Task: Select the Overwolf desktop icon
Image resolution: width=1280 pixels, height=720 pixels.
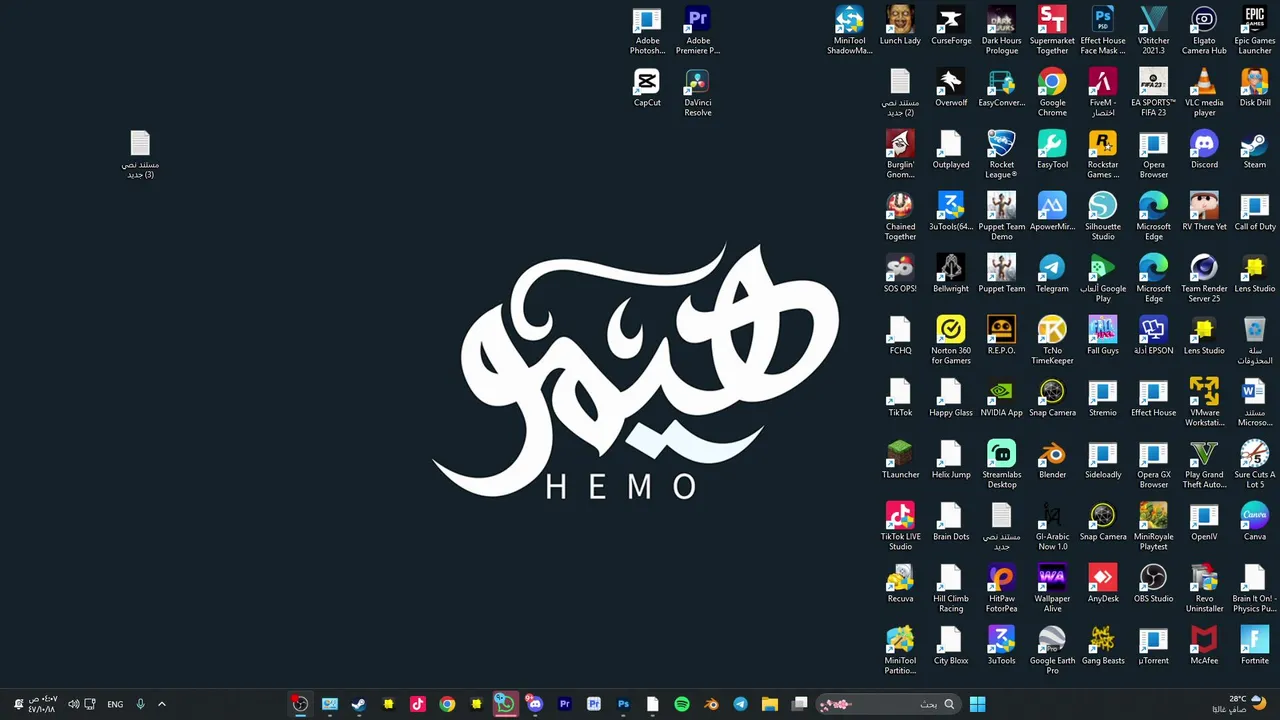Action: [x=951, y=88]
